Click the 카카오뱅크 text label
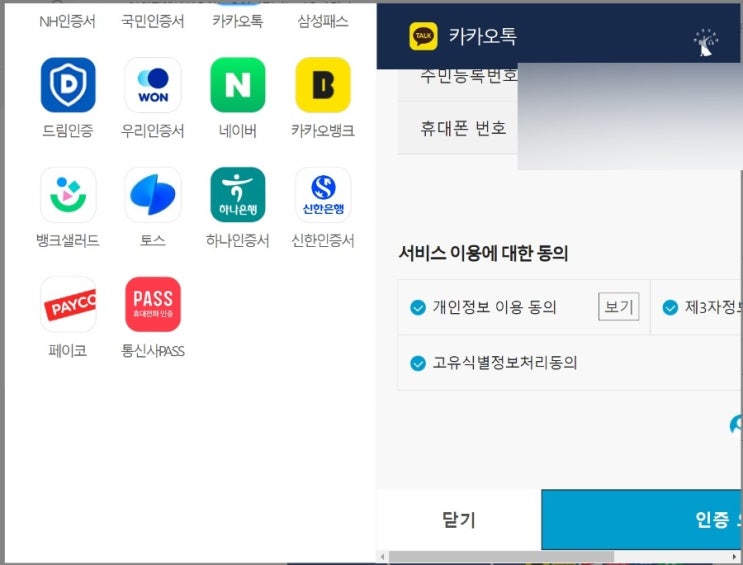 click(323, 131)
